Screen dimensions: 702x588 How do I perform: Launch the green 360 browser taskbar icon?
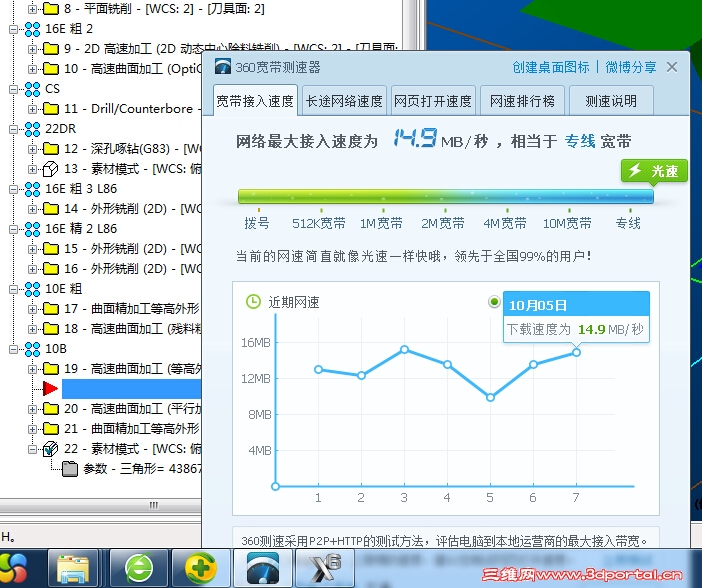click(139, 569)
